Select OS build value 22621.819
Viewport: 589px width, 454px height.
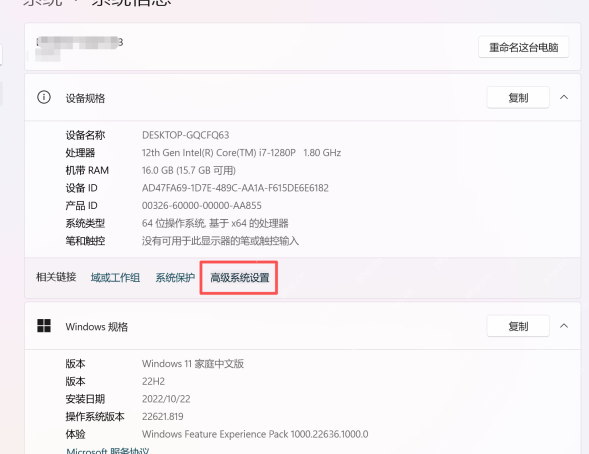point(163,416)
